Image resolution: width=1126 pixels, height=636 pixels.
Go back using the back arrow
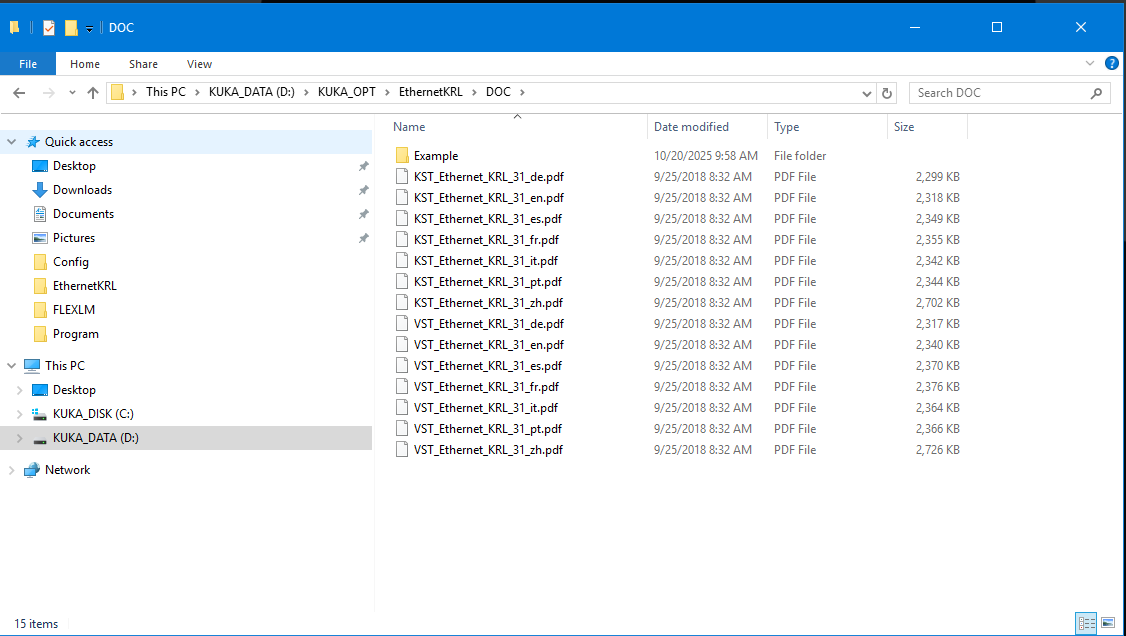pos(19,93)
